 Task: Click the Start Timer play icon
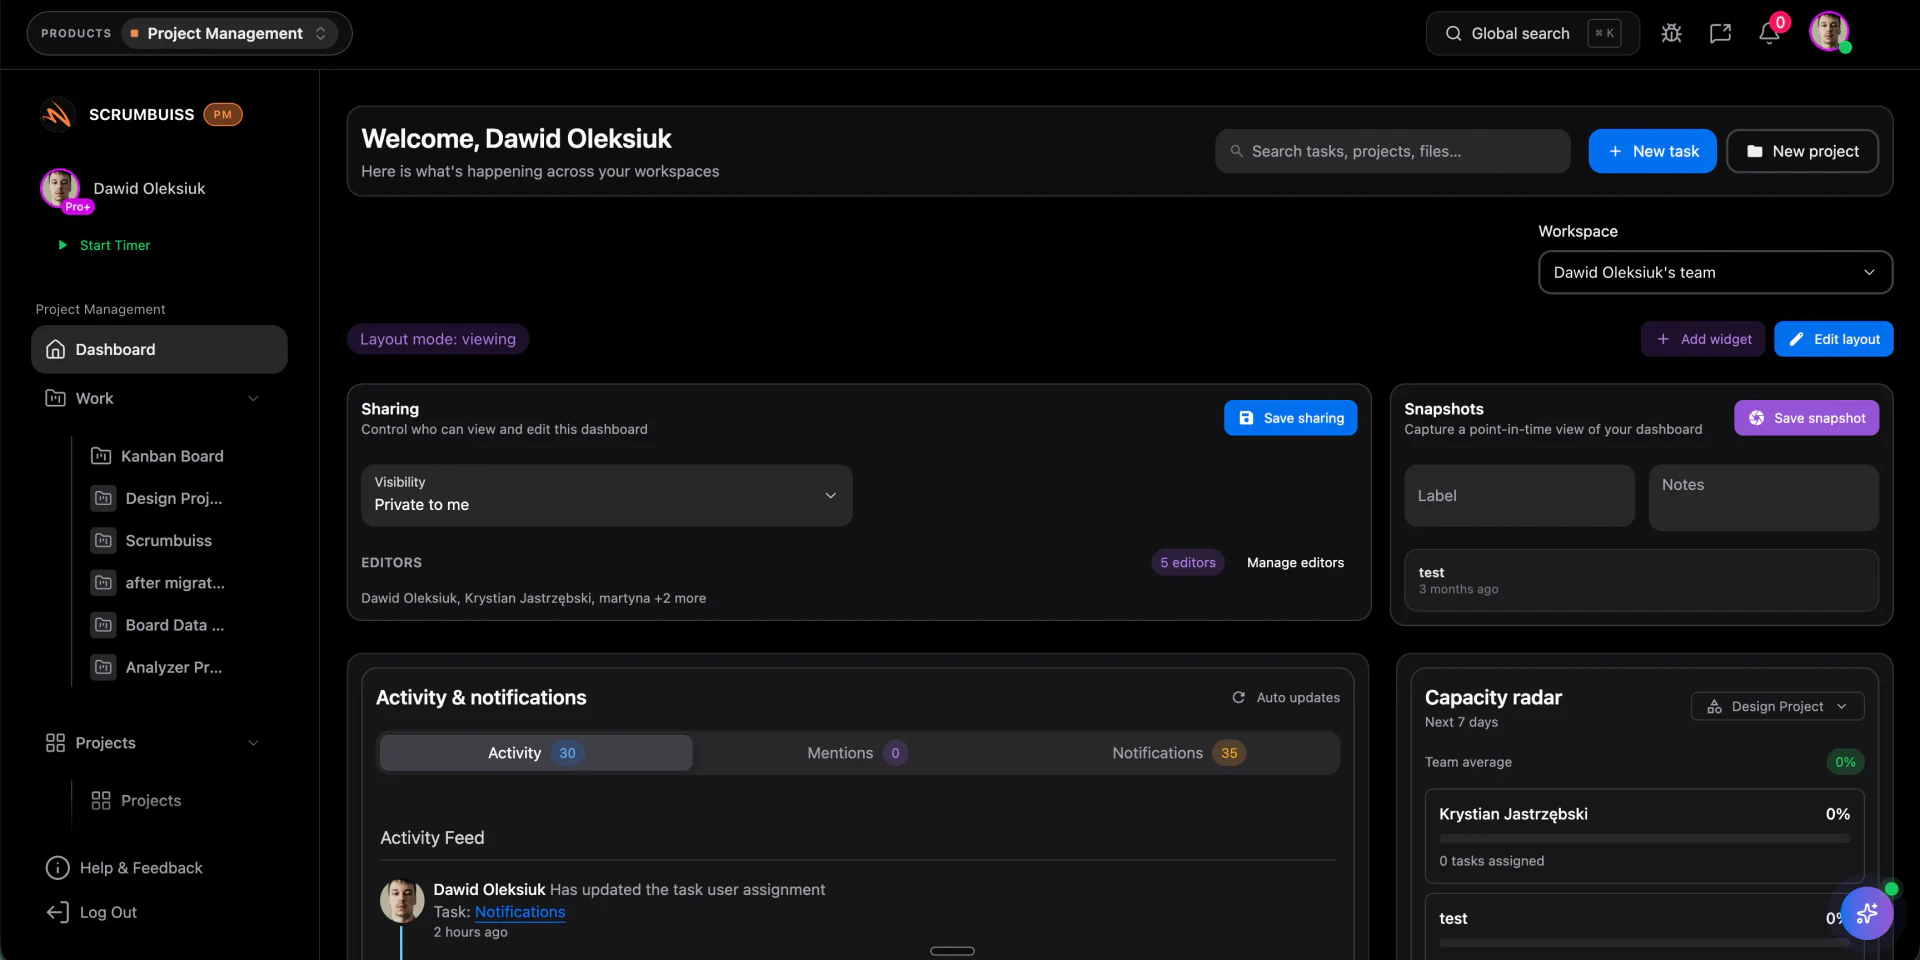pos(63,245)
